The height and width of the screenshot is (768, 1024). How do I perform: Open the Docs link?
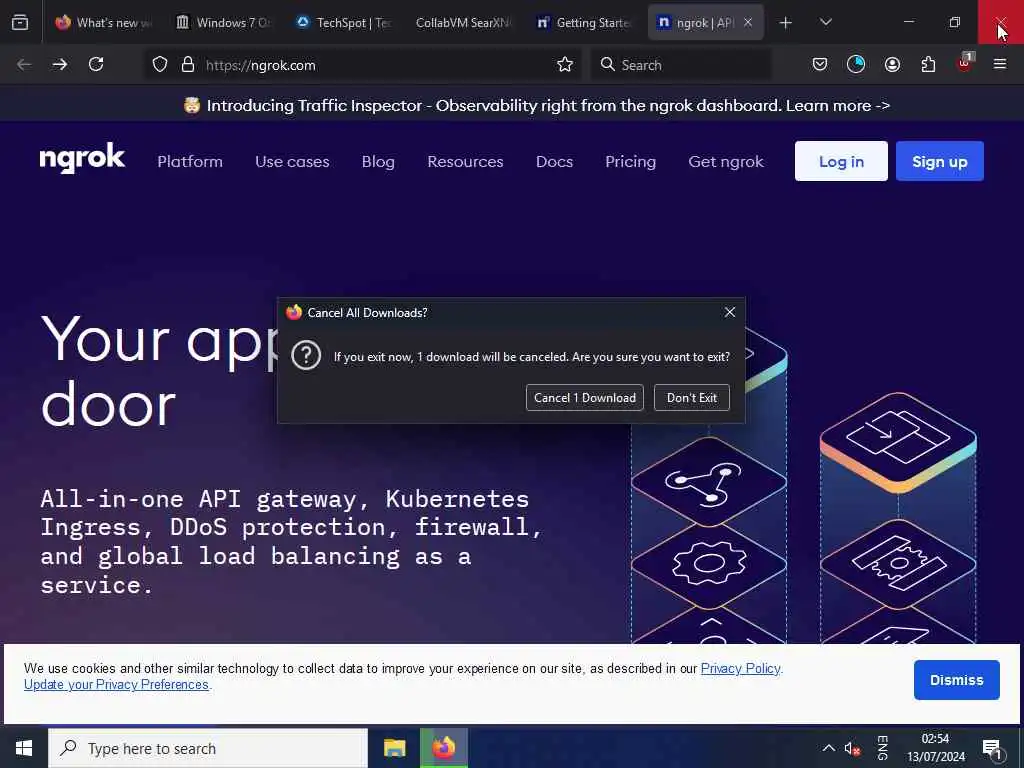pos(554,161)
